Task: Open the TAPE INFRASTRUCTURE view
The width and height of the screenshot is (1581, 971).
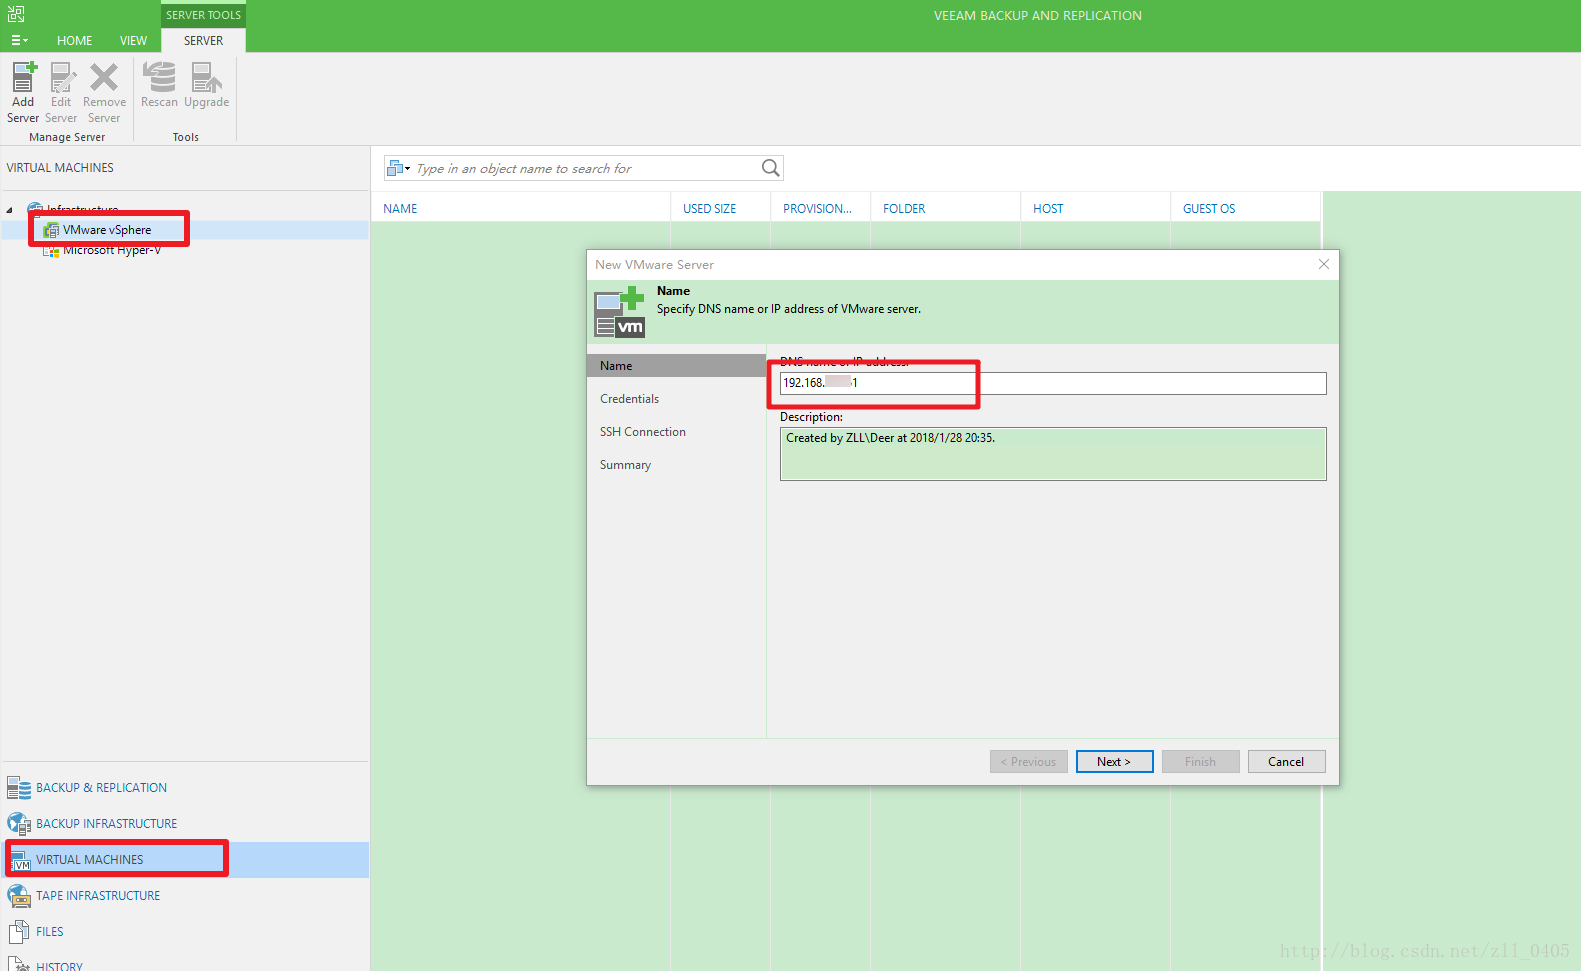Action: pos(185,896)
